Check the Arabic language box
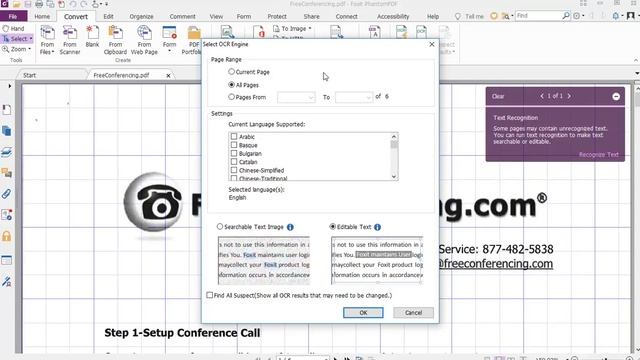 (234, 136)
